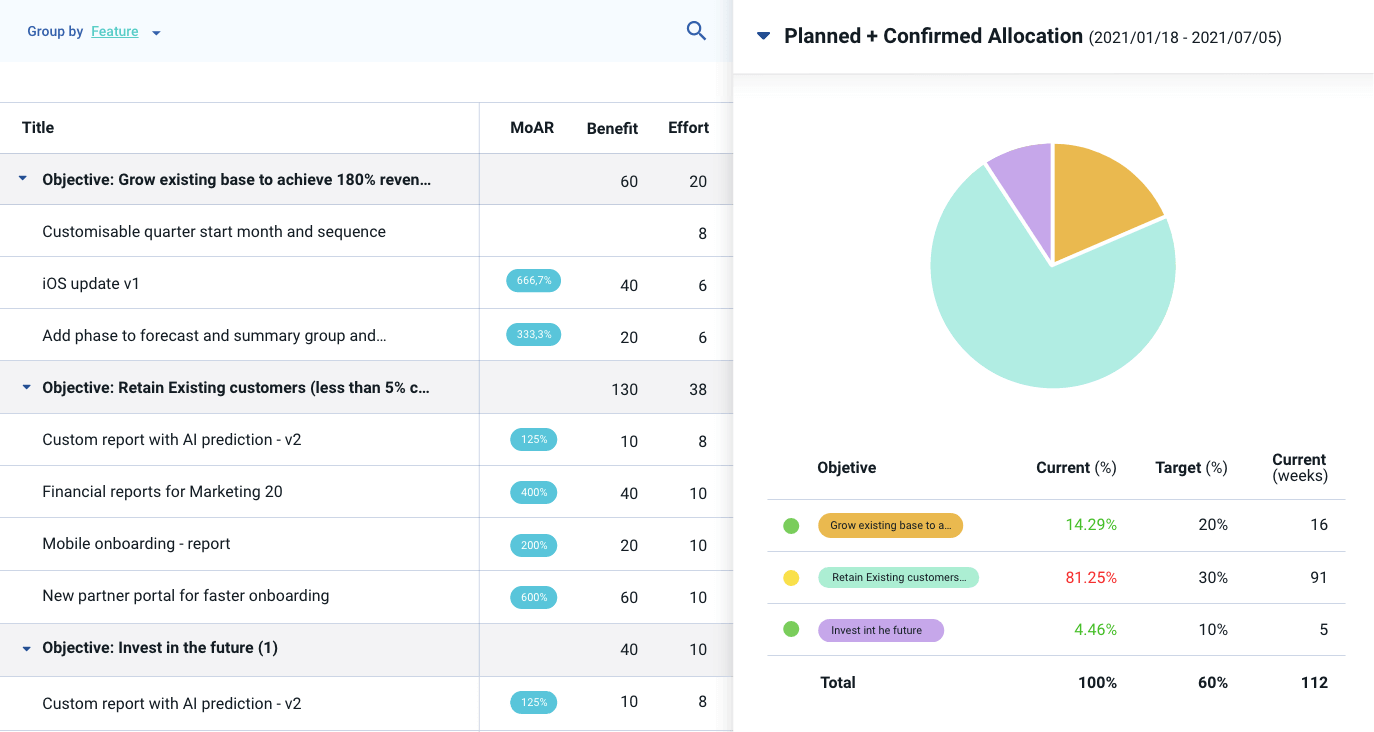Click the 112 total weeks value
Image resolution: width=1374 pixels, height=732 pixels.
point(1314,682)
